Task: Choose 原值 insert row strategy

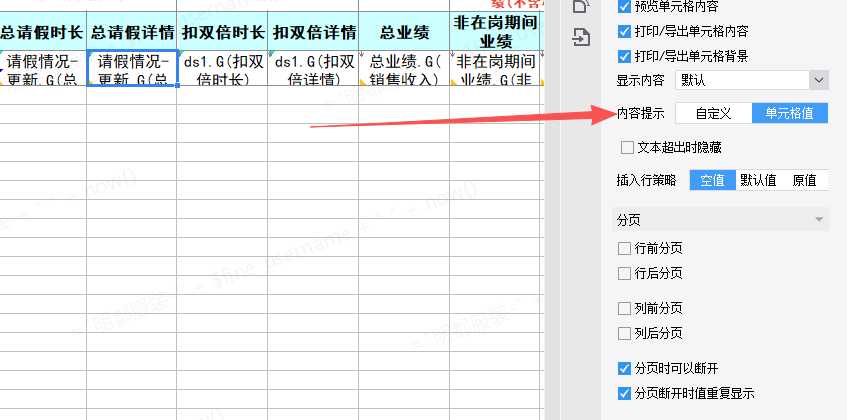Action: point(804,180)
